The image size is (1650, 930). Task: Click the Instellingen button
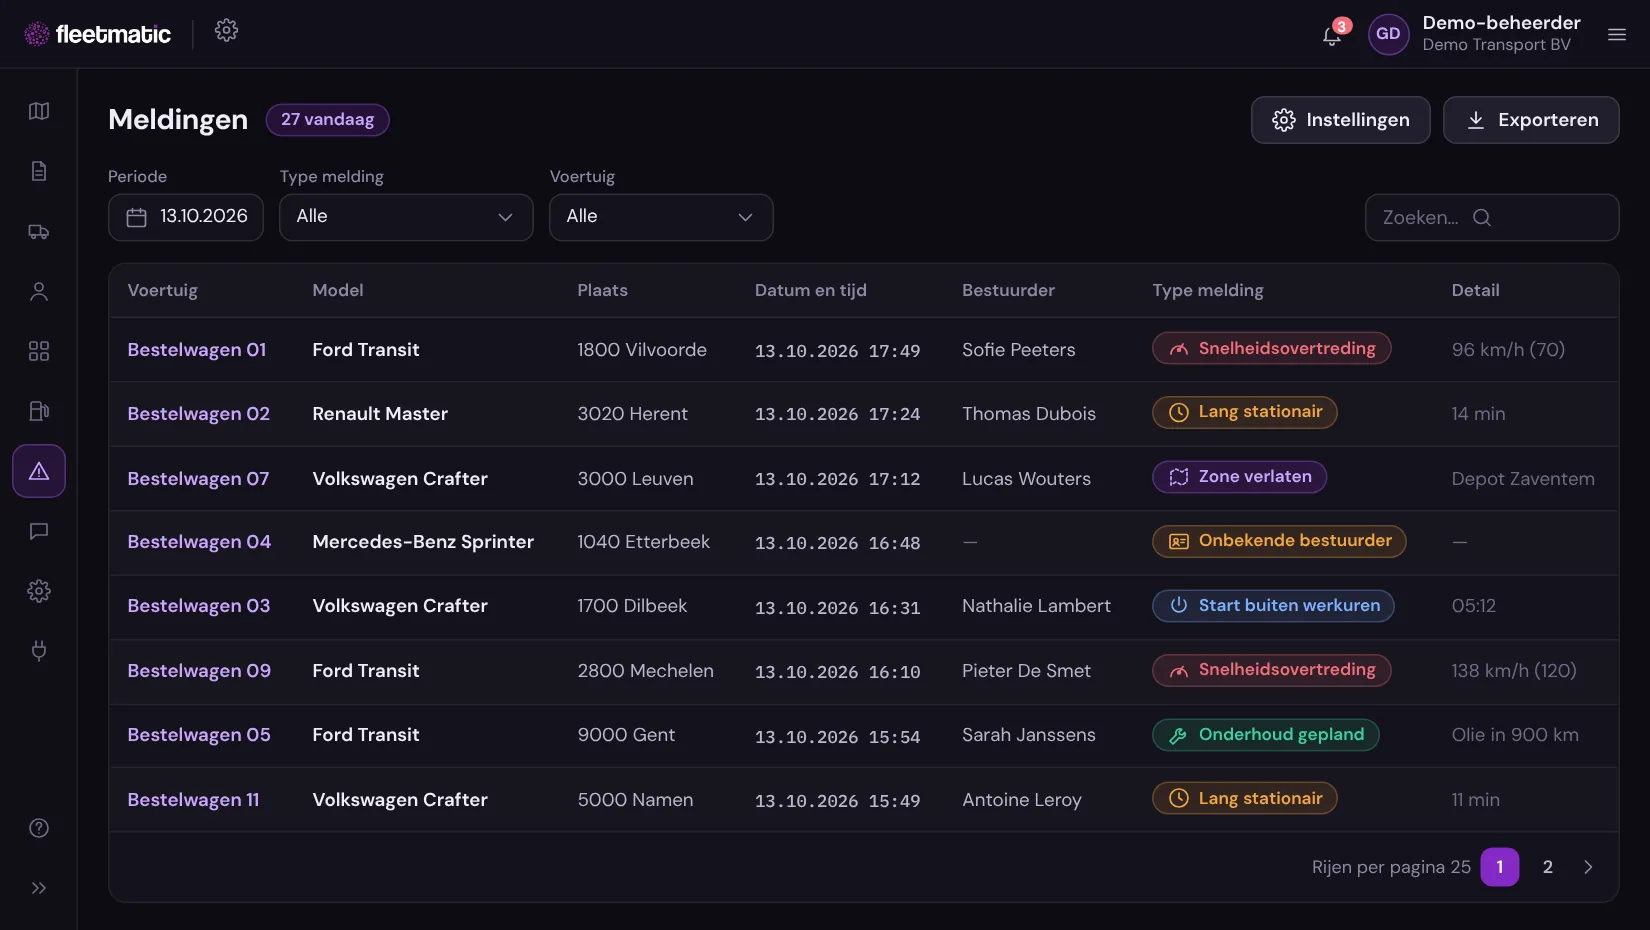coord(1341,120)
